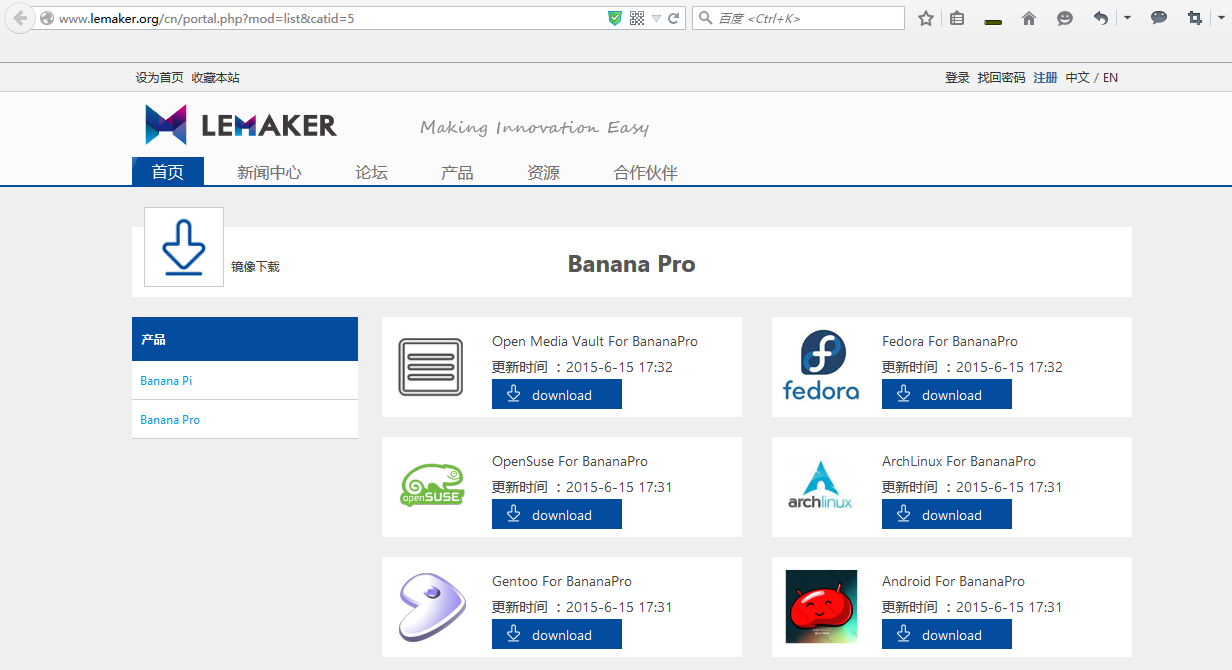Download Open Media Vault For BananaPro
Image resolution: width=1232 pixels, height=670 pixels.
pos(557,394)
